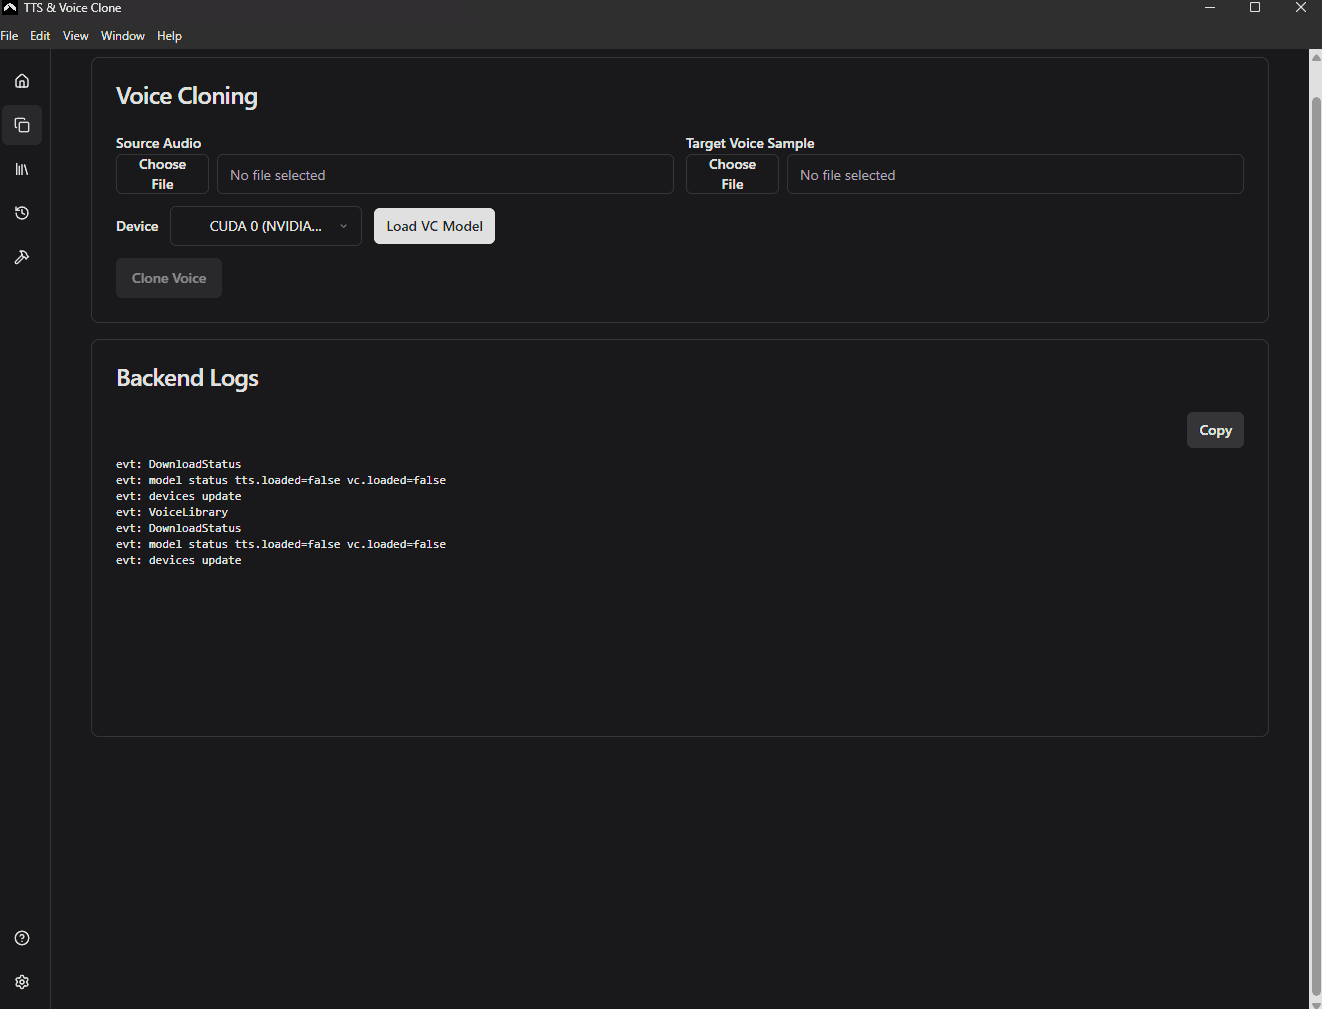Select the Home icon in sidebar
Viewport: 1322px width, 1009px height.
pos(22,81)
